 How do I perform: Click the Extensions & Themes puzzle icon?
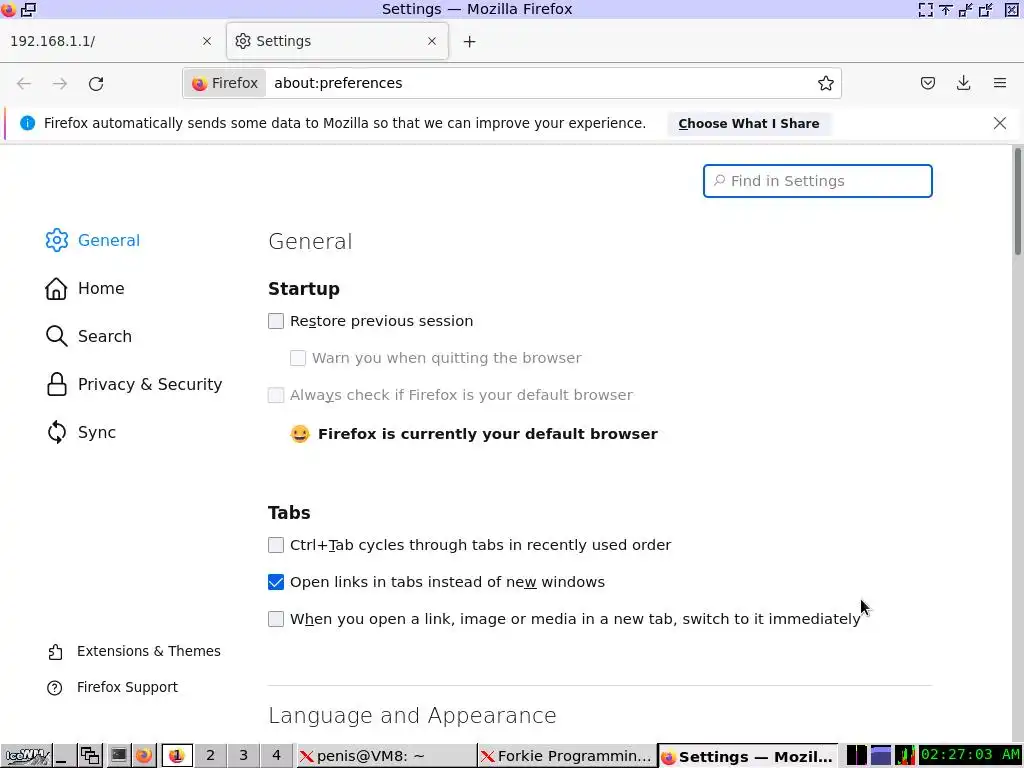56,652
